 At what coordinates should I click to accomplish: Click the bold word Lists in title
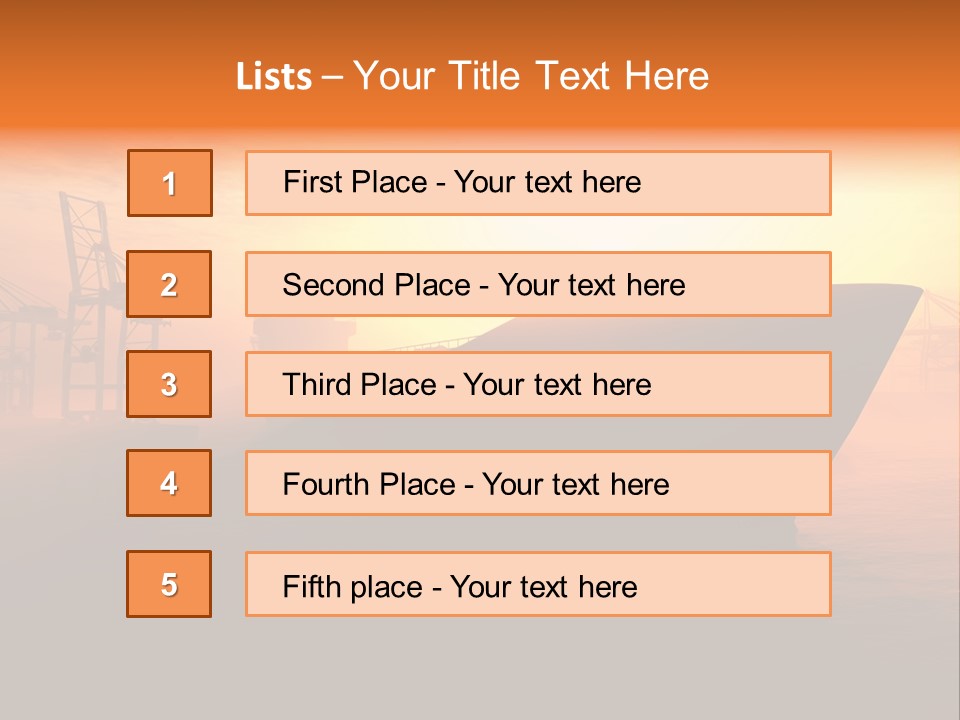point(274,77)
